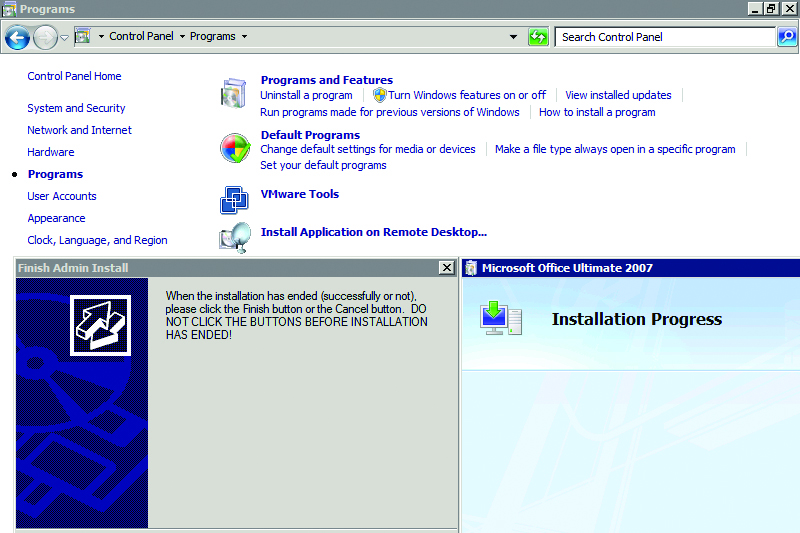This screenshot has height=533, width=800.
Task: Click the search magnifier button
Action: click(x=787, y=37)
